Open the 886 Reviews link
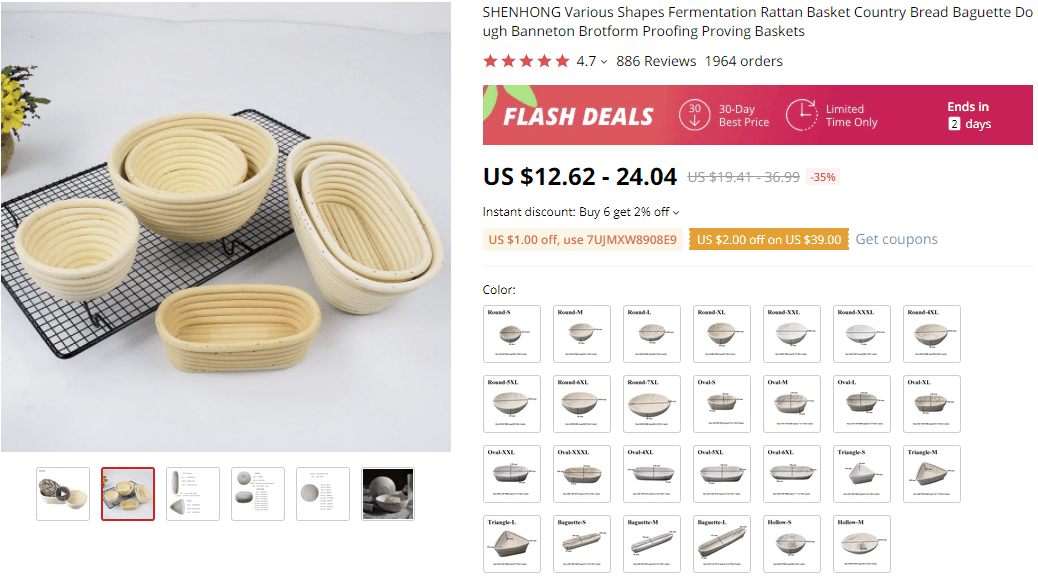The image size is (1038, 581). [656, 61]
